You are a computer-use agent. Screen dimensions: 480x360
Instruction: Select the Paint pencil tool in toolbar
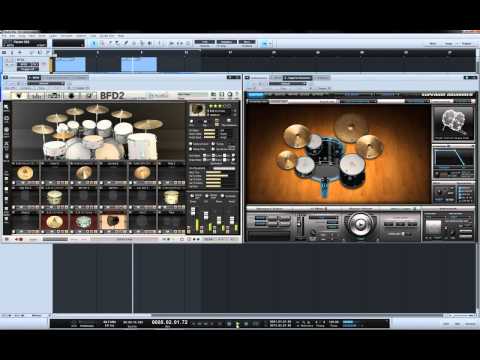pyautogui.click(x=126, y=43)
